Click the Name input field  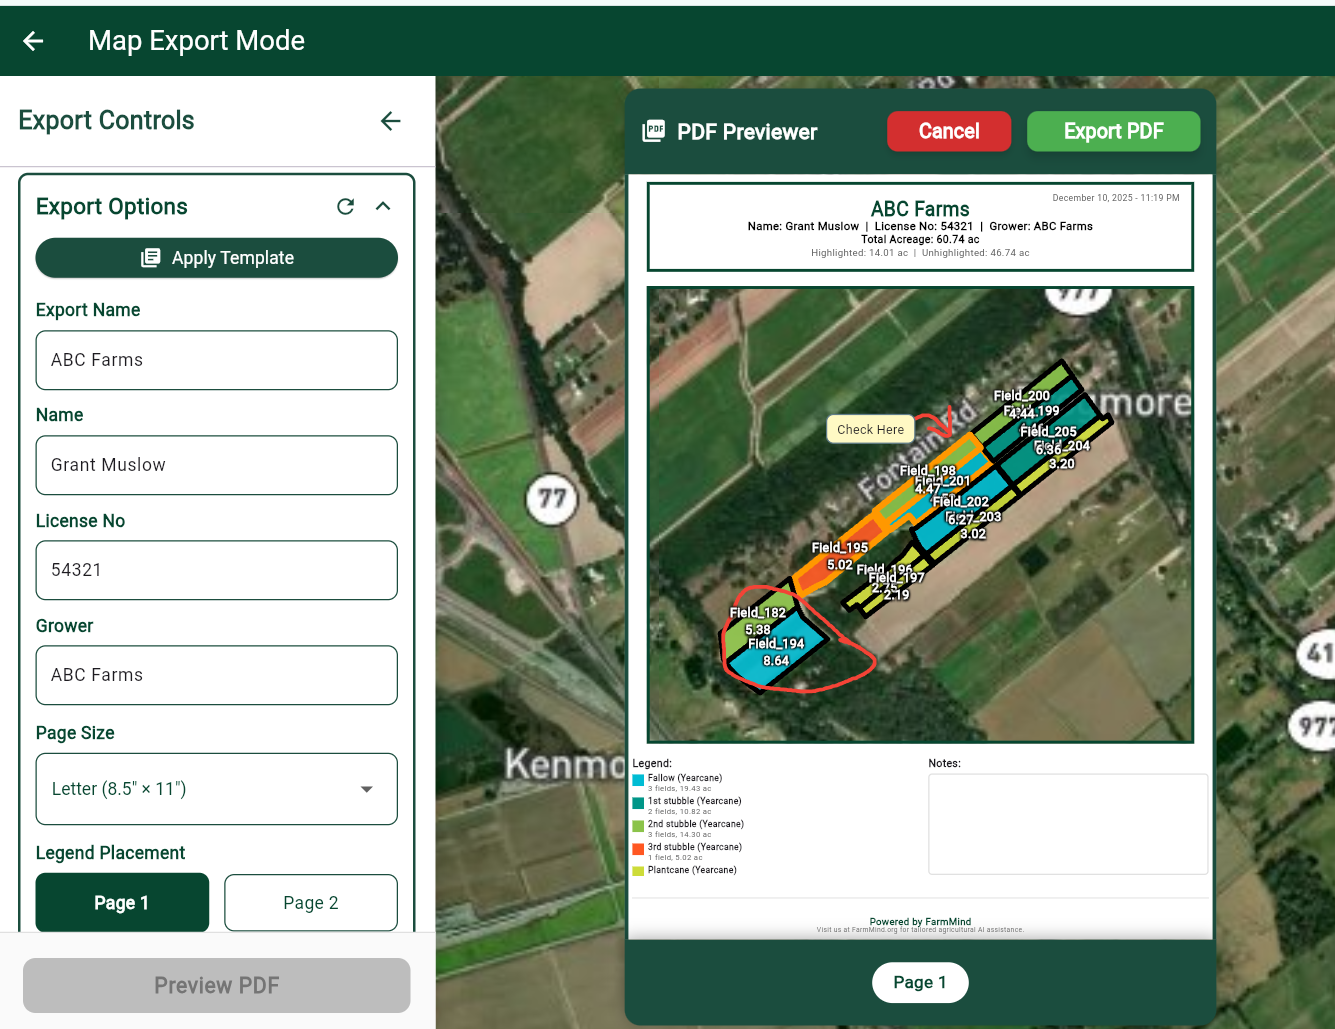[217, 465]
